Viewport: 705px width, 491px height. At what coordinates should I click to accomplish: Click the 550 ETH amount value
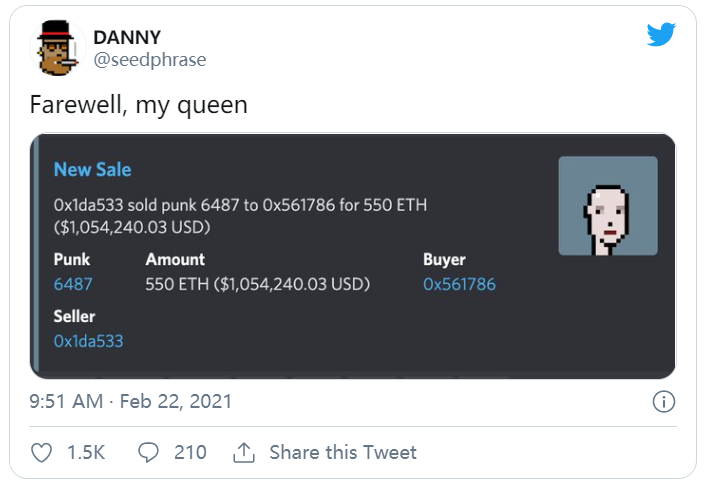point(258,284)
